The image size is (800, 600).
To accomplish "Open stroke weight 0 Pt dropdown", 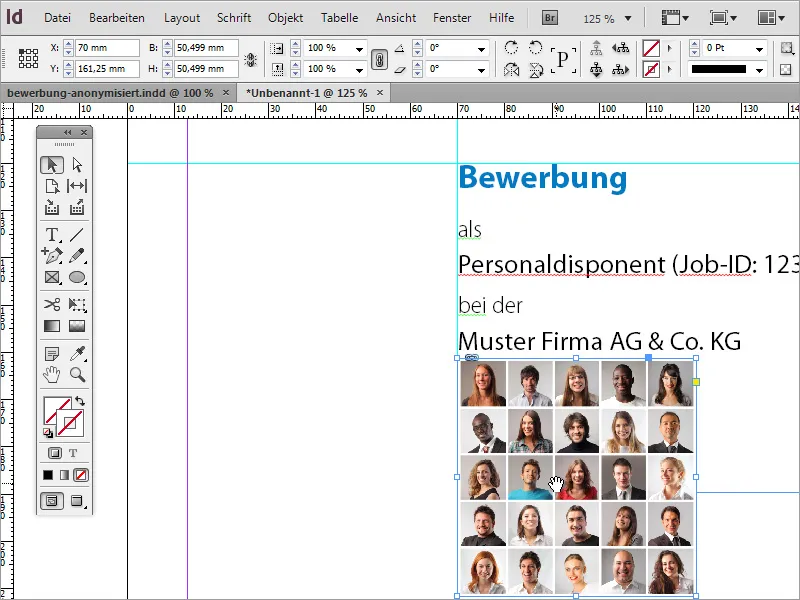I will (759, 49).
